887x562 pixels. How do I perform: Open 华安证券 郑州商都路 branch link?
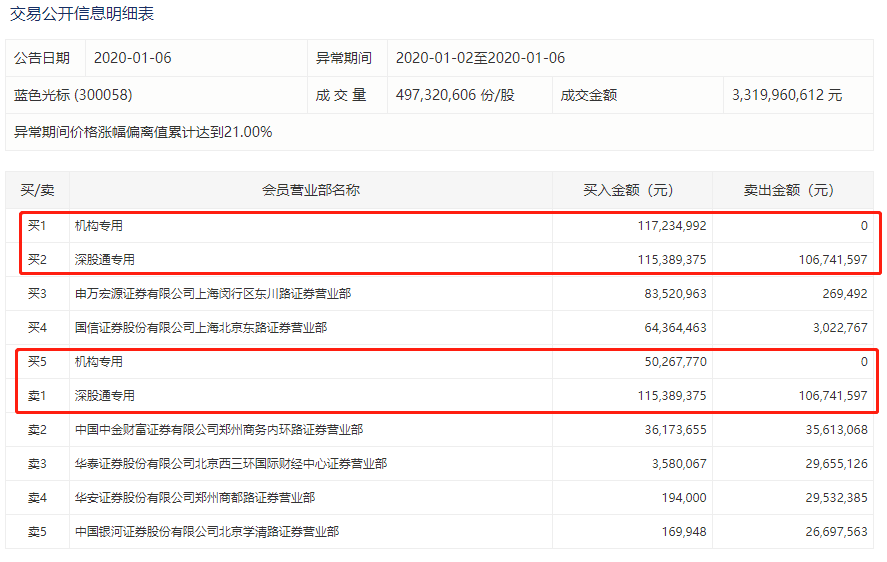point(194,498)
